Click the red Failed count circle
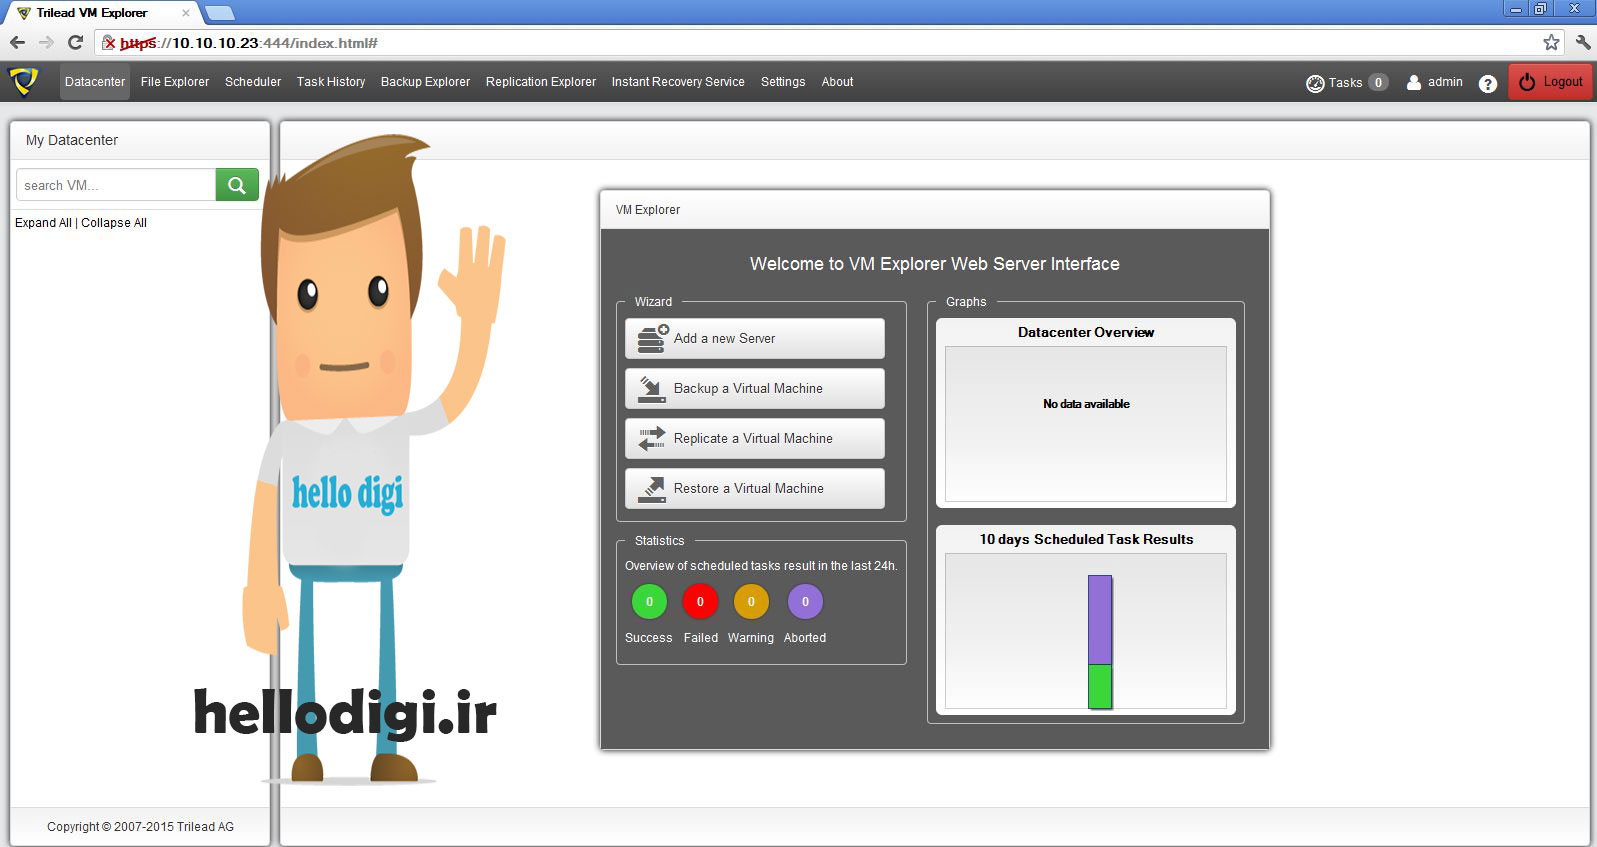Screen dimensions: 1597x847 pos(700,602)
